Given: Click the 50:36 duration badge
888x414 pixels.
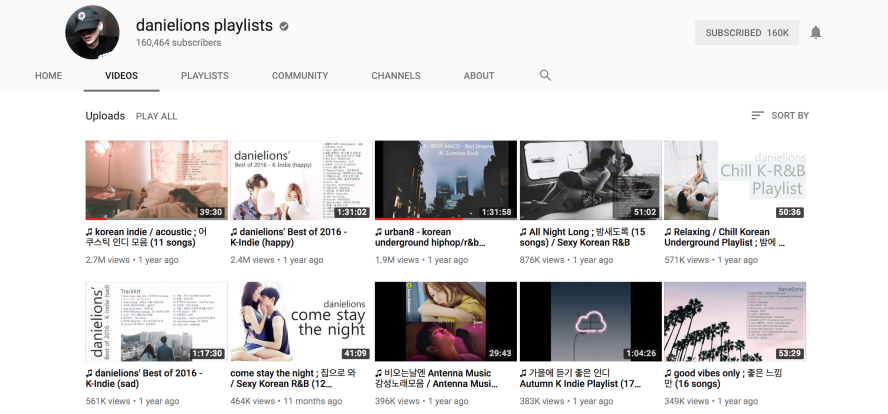Looking at the screenshot, I should [x=789, y=212].
